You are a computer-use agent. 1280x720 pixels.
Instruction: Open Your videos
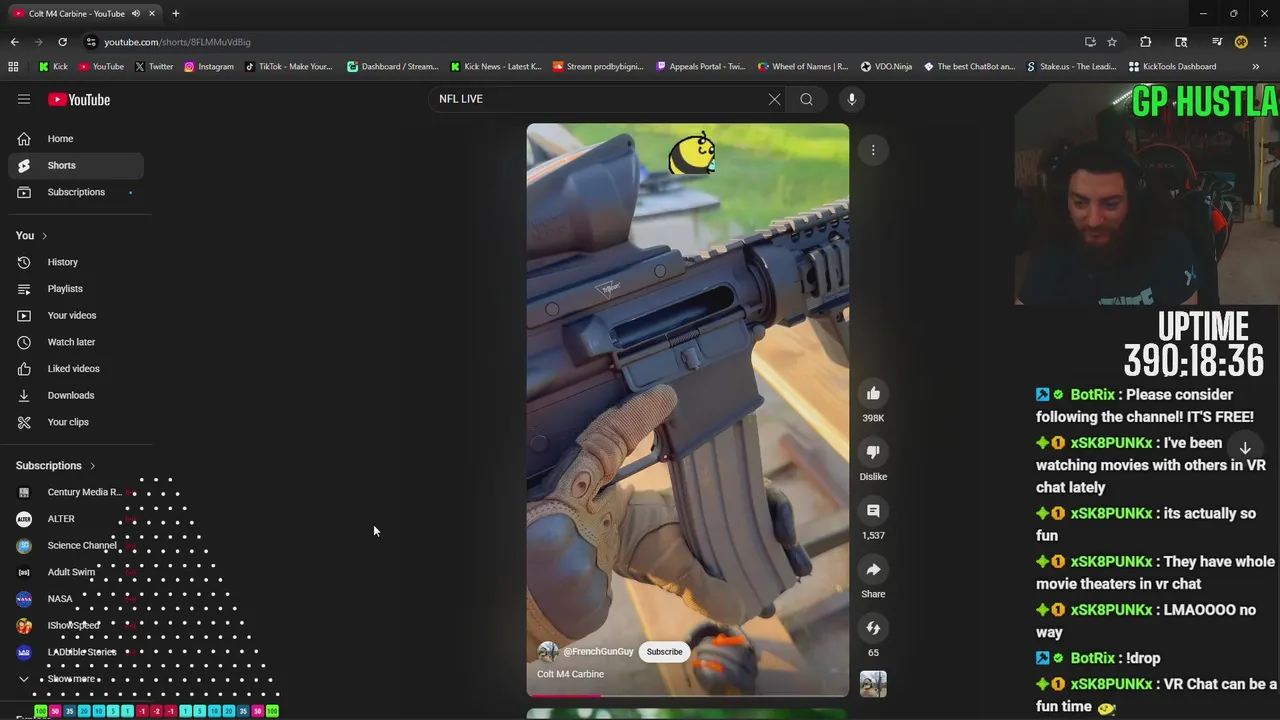76,315
